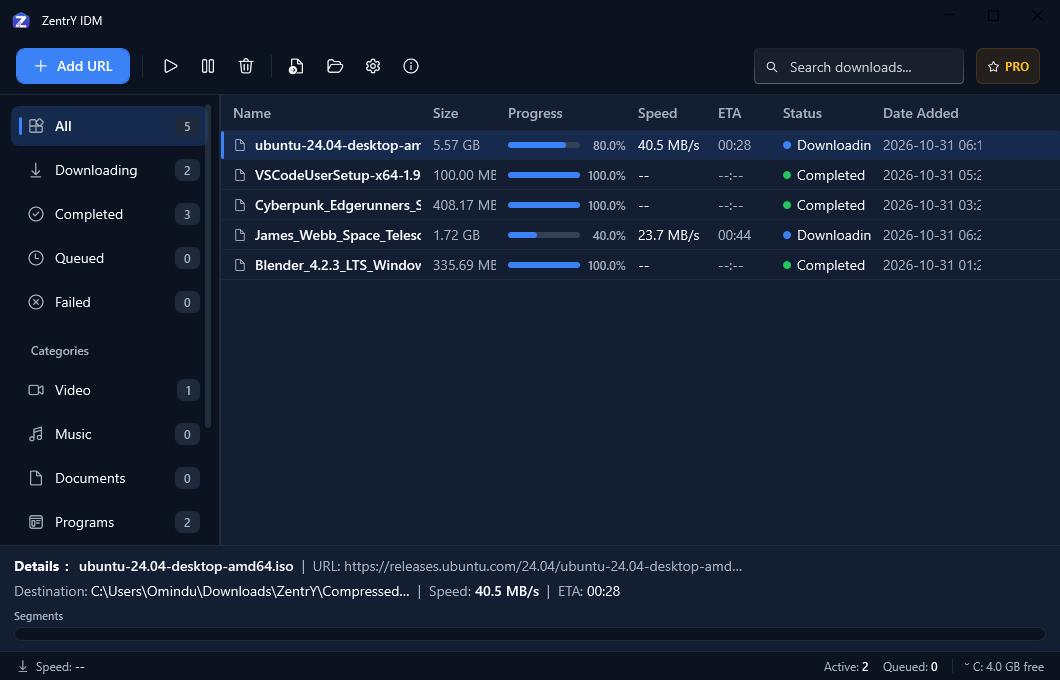Focus the Search downloads field
Image resolution: width=1060 pixels, height=680 pixels.
point(859,66)
